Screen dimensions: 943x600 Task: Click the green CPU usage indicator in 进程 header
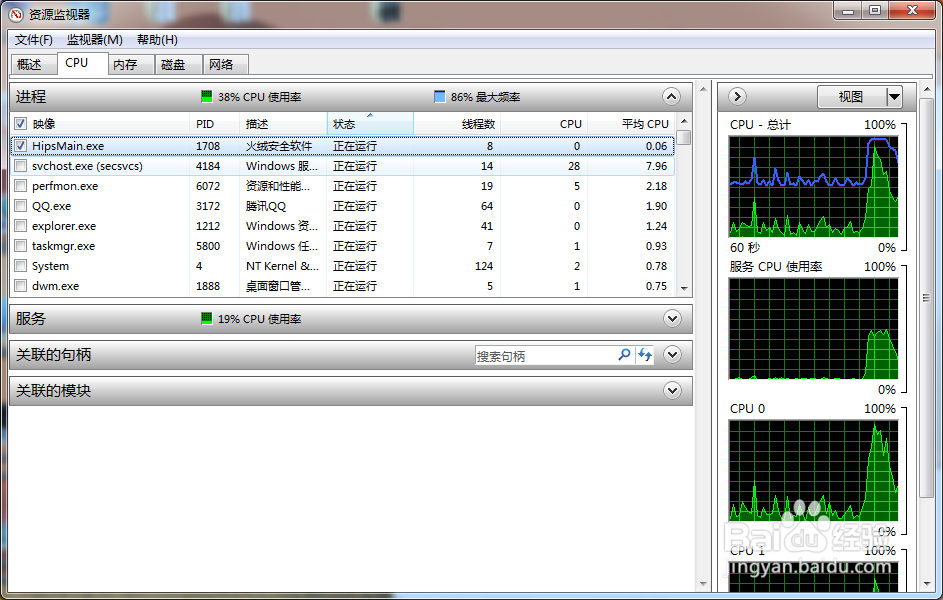click(x=207, y=96)
